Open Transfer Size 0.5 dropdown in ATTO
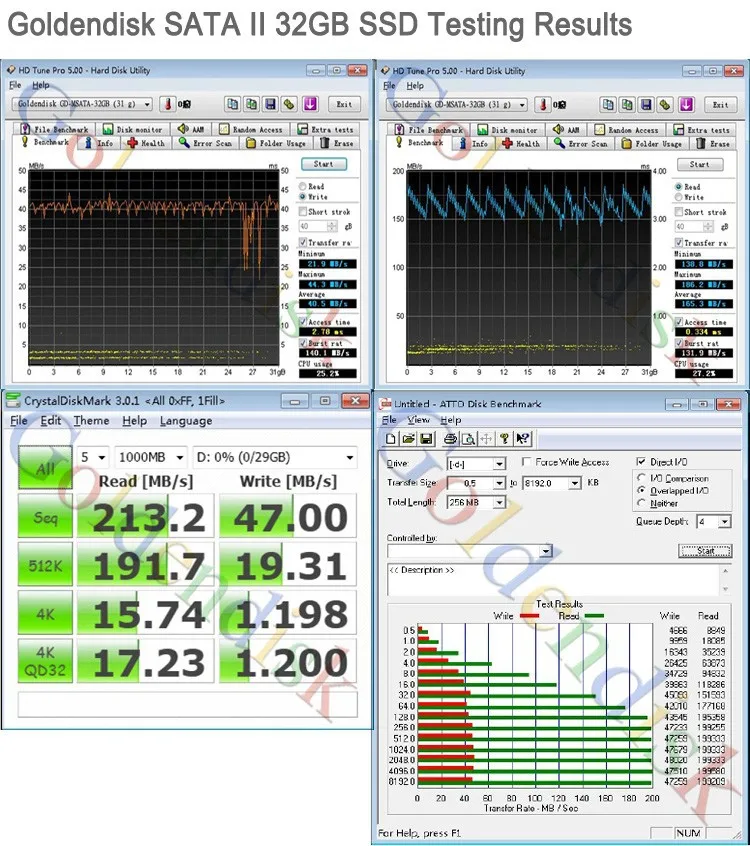The width and height of the screenshot is (750, 846). 499,483
